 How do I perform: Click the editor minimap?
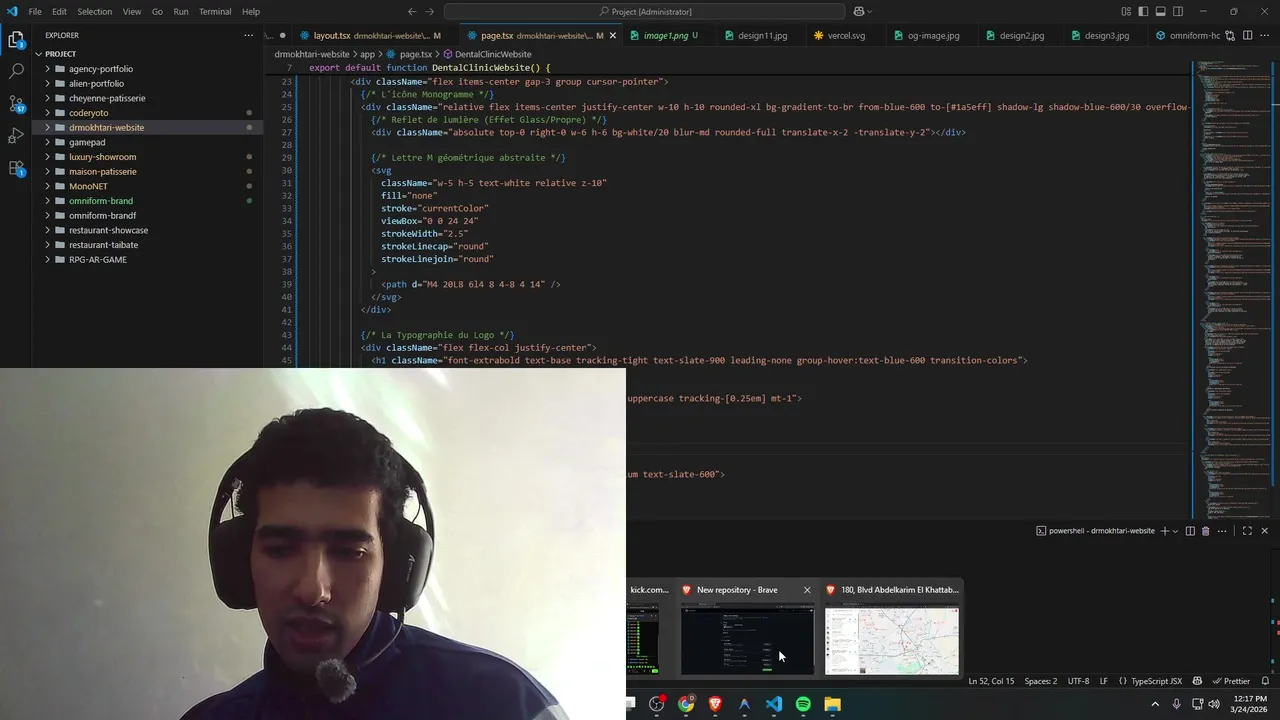click(1232, 290)
